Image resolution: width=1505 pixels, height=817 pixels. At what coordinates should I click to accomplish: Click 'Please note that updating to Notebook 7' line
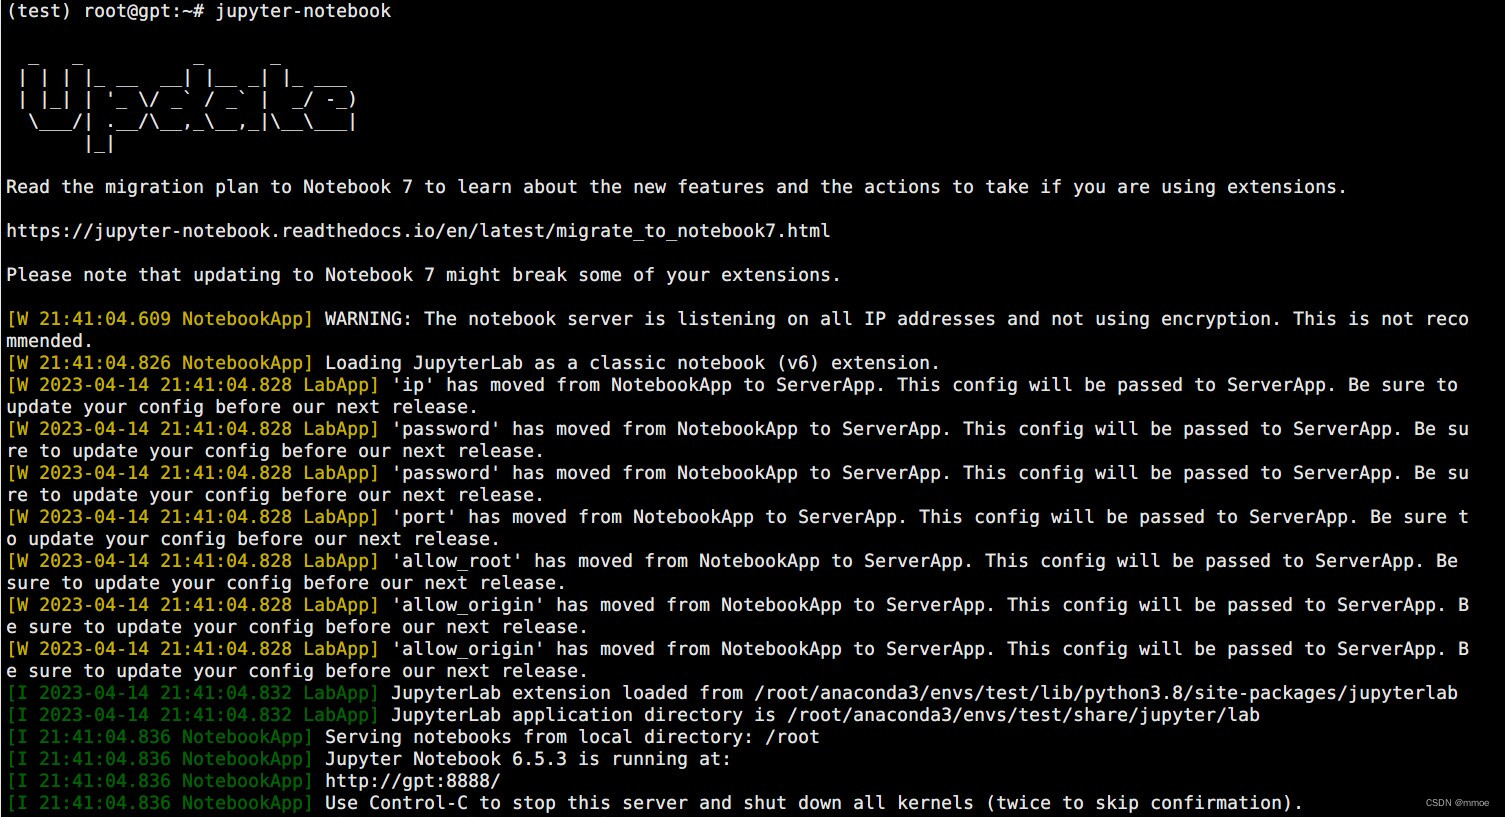point(423,275)
